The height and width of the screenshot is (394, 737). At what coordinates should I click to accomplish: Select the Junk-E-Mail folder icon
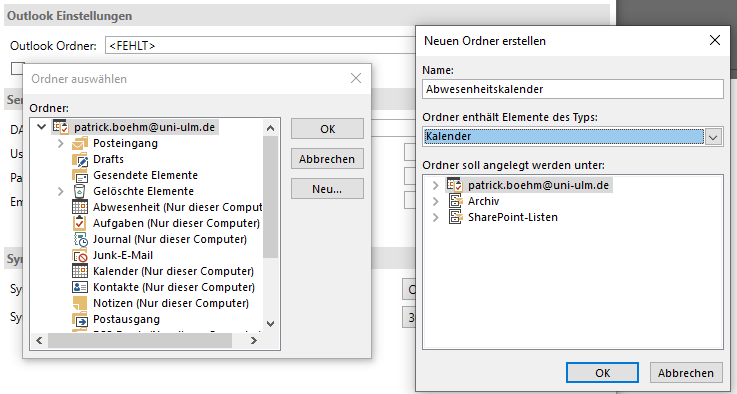point(80,255)
